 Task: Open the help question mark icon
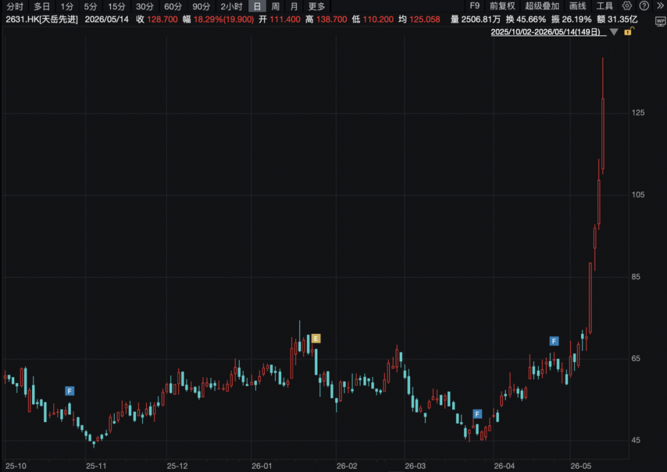[644, 6]
